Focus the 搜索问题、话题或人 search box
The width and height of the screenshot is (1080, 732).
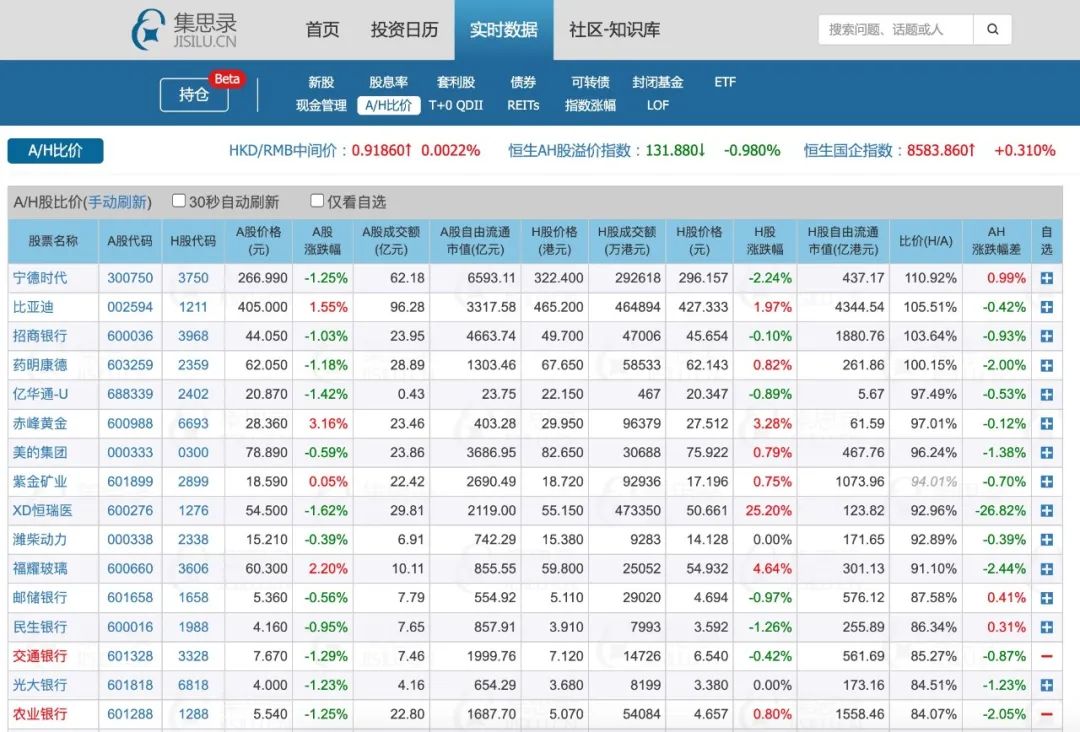pyautogui.click(x=895, y=29)
